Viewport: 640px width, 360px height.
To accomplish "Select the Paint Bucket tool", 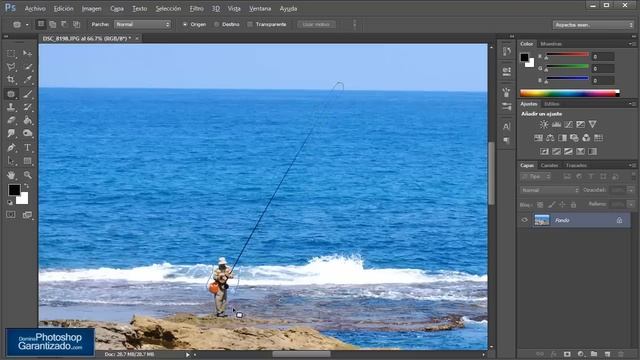I will pos(27,120).
